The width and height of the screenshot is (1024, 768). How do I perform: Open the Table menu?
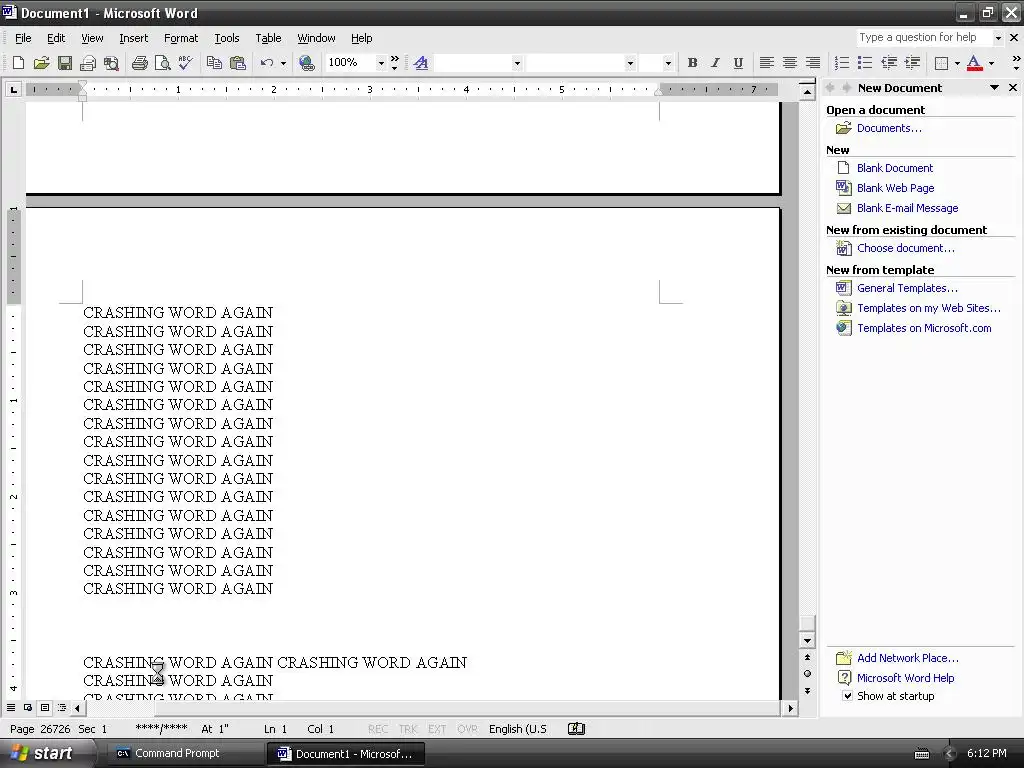coord(268,38)
